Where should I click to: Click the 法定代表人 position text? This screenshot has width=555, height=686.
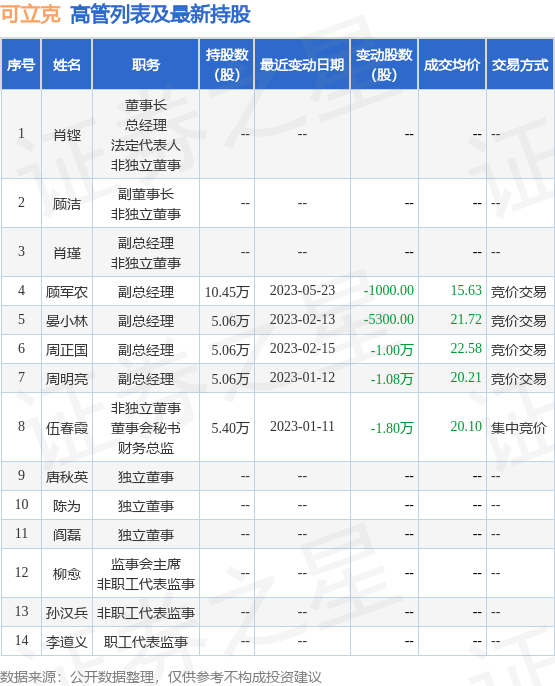tap(146, 145)
